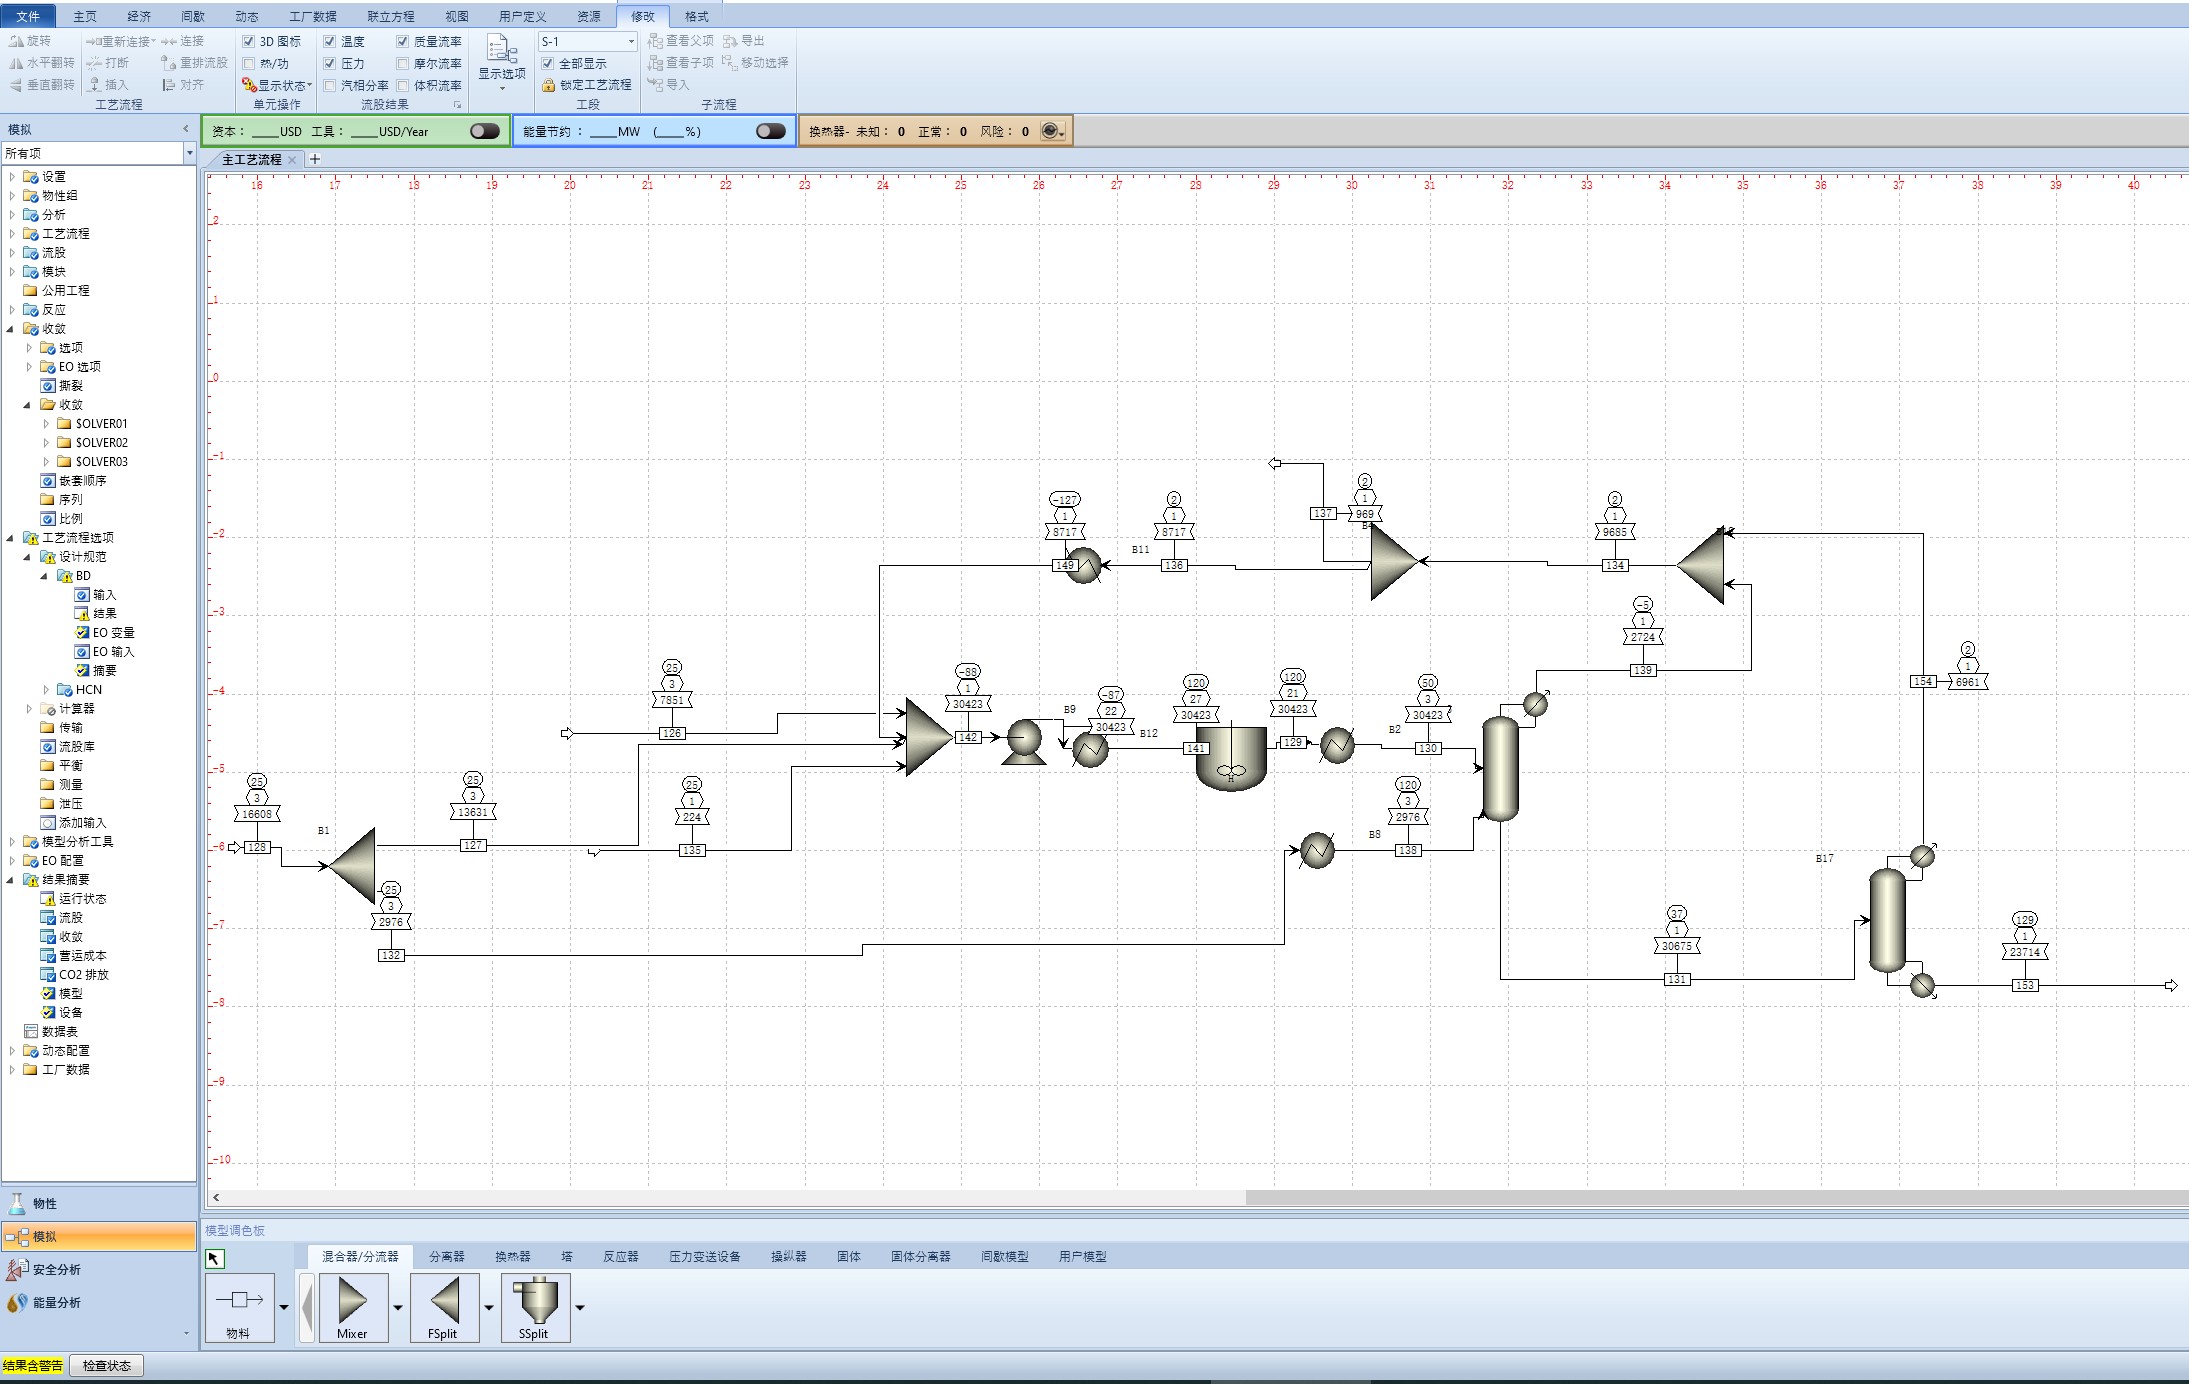Select the 分离器 palette tab
The height and width of the screenshot is (1384, 2189).
coord(447,1256)
